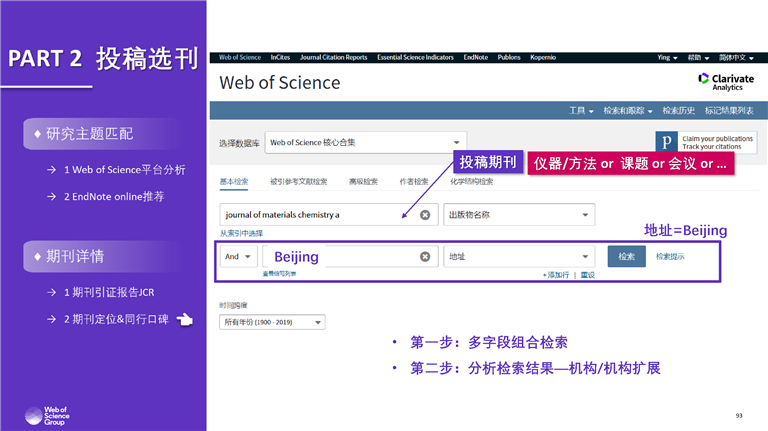Open Journal Citation Reports link
The image size is (768, 431).
334,57
